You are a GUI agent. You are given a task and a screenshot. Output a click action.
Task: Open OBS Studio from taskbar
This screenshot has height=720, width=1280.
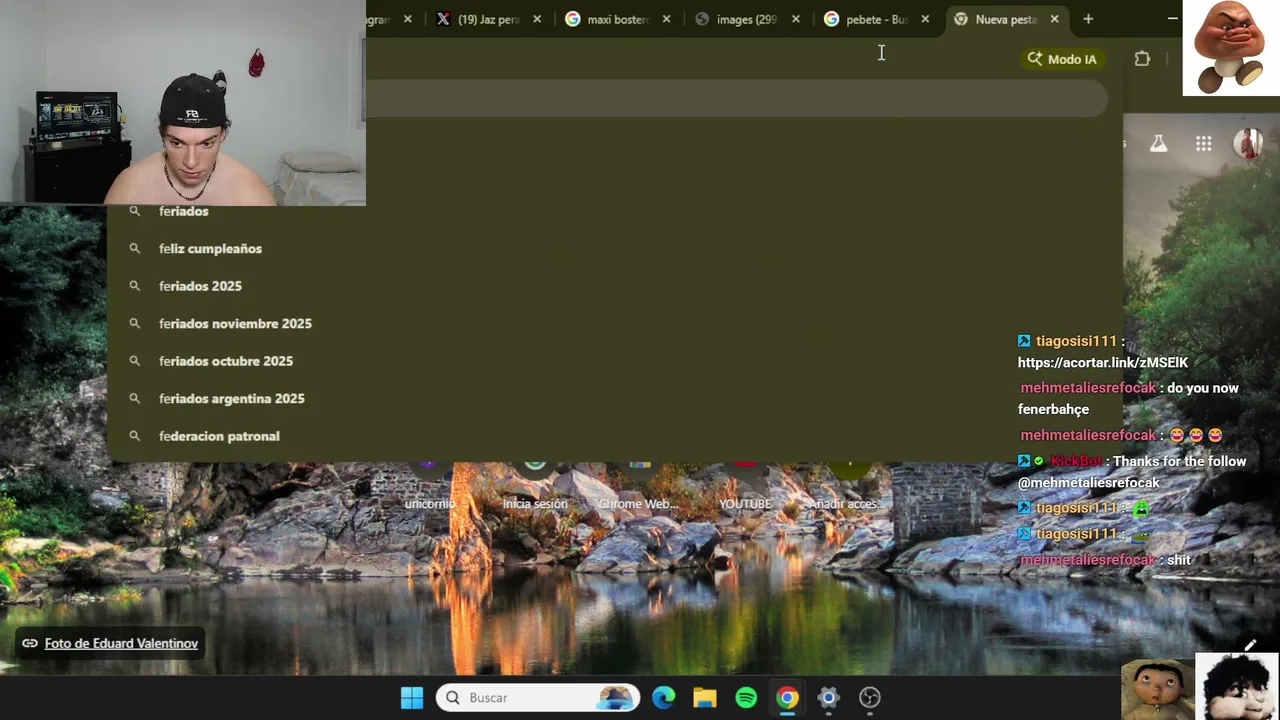click(x=870, y=698)
